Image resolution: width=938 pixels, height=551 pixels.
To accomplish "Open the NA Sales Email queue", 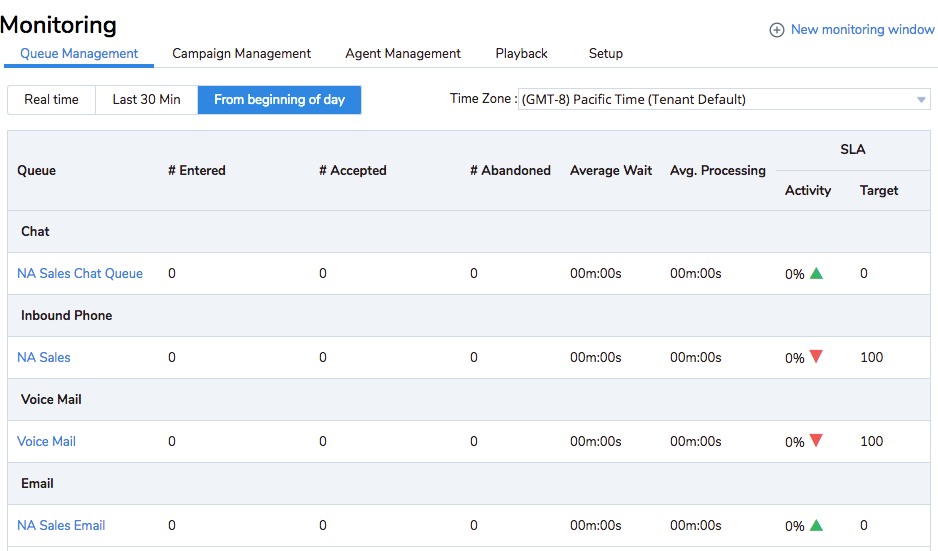I will tap(61, 525).
